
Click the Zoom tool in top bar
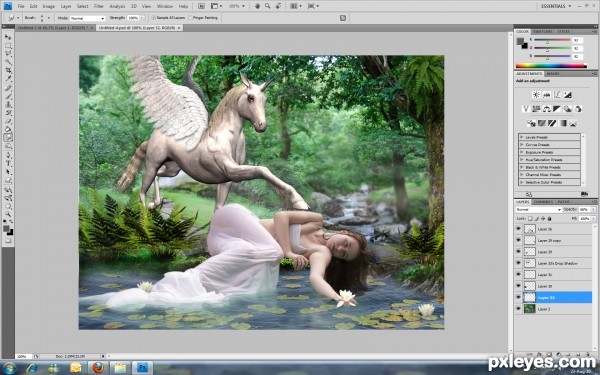(267, 6)
